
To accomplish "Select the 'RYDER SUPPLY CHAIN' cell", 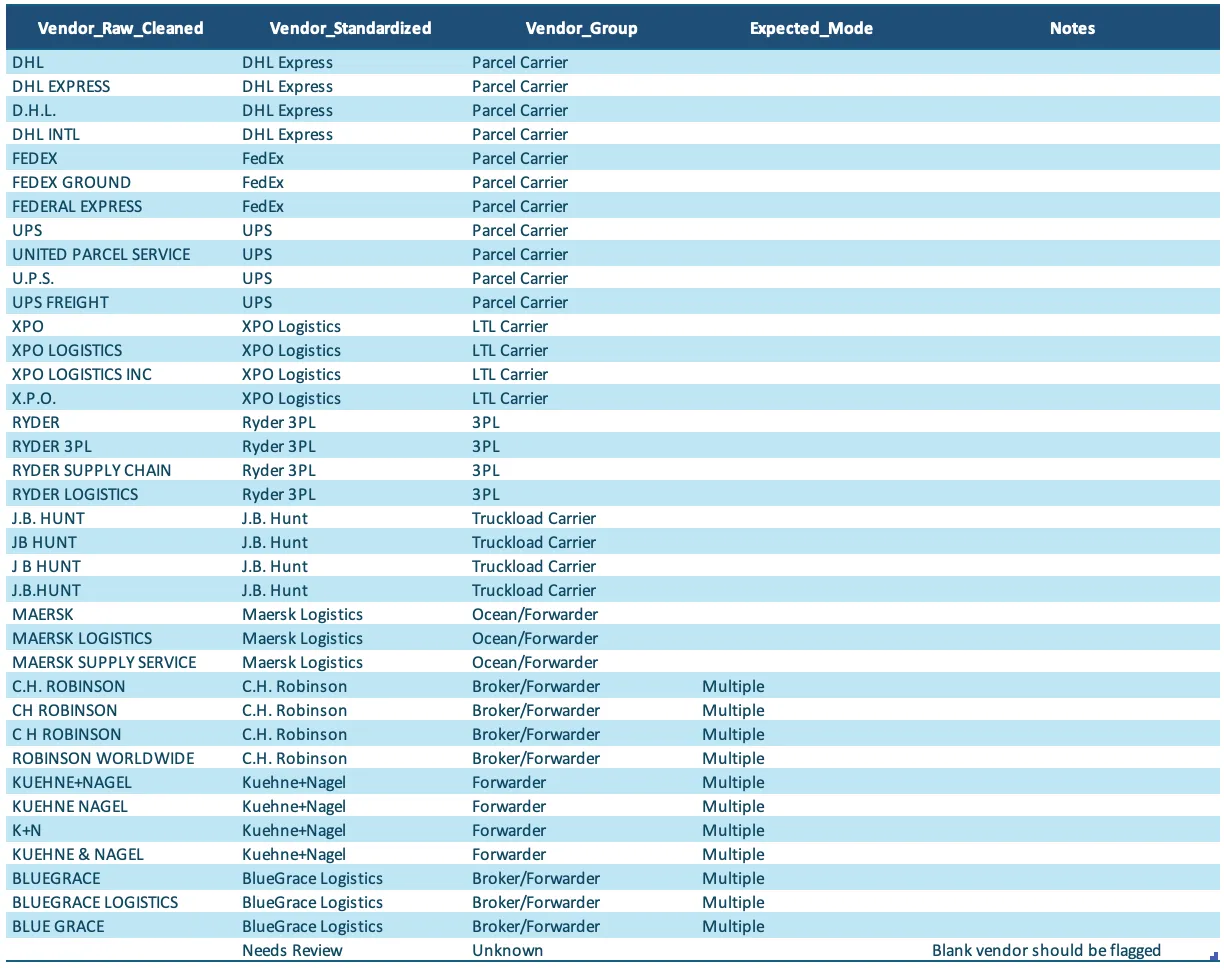I will [121, 470].
